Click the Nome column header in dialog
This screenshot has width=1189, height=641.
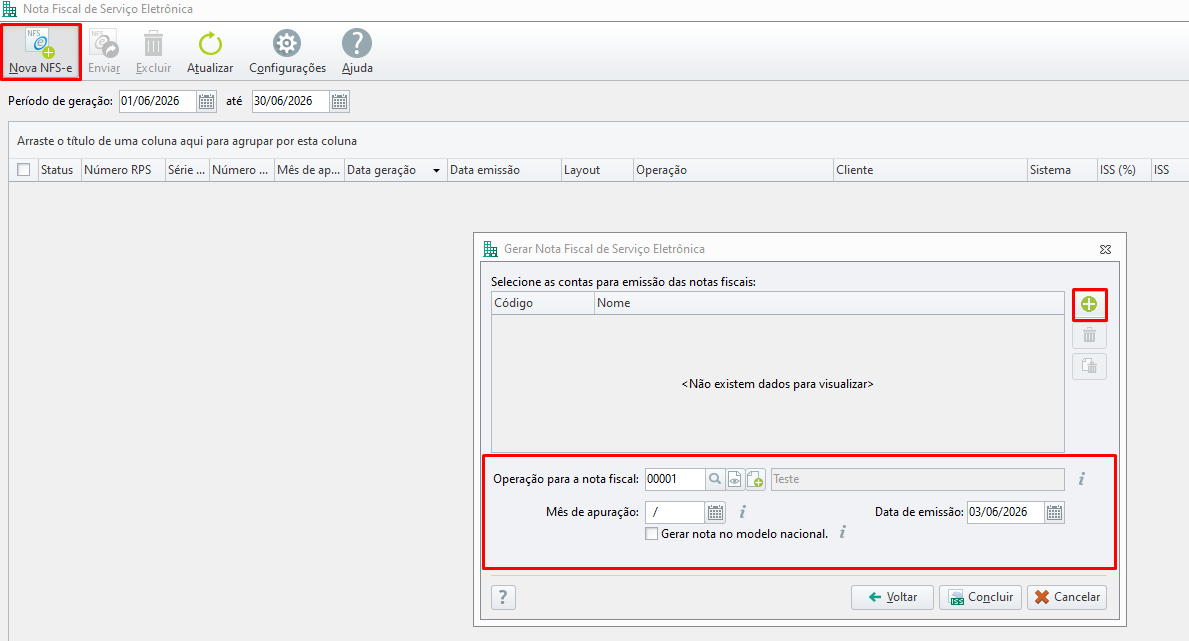click(830, 303)
